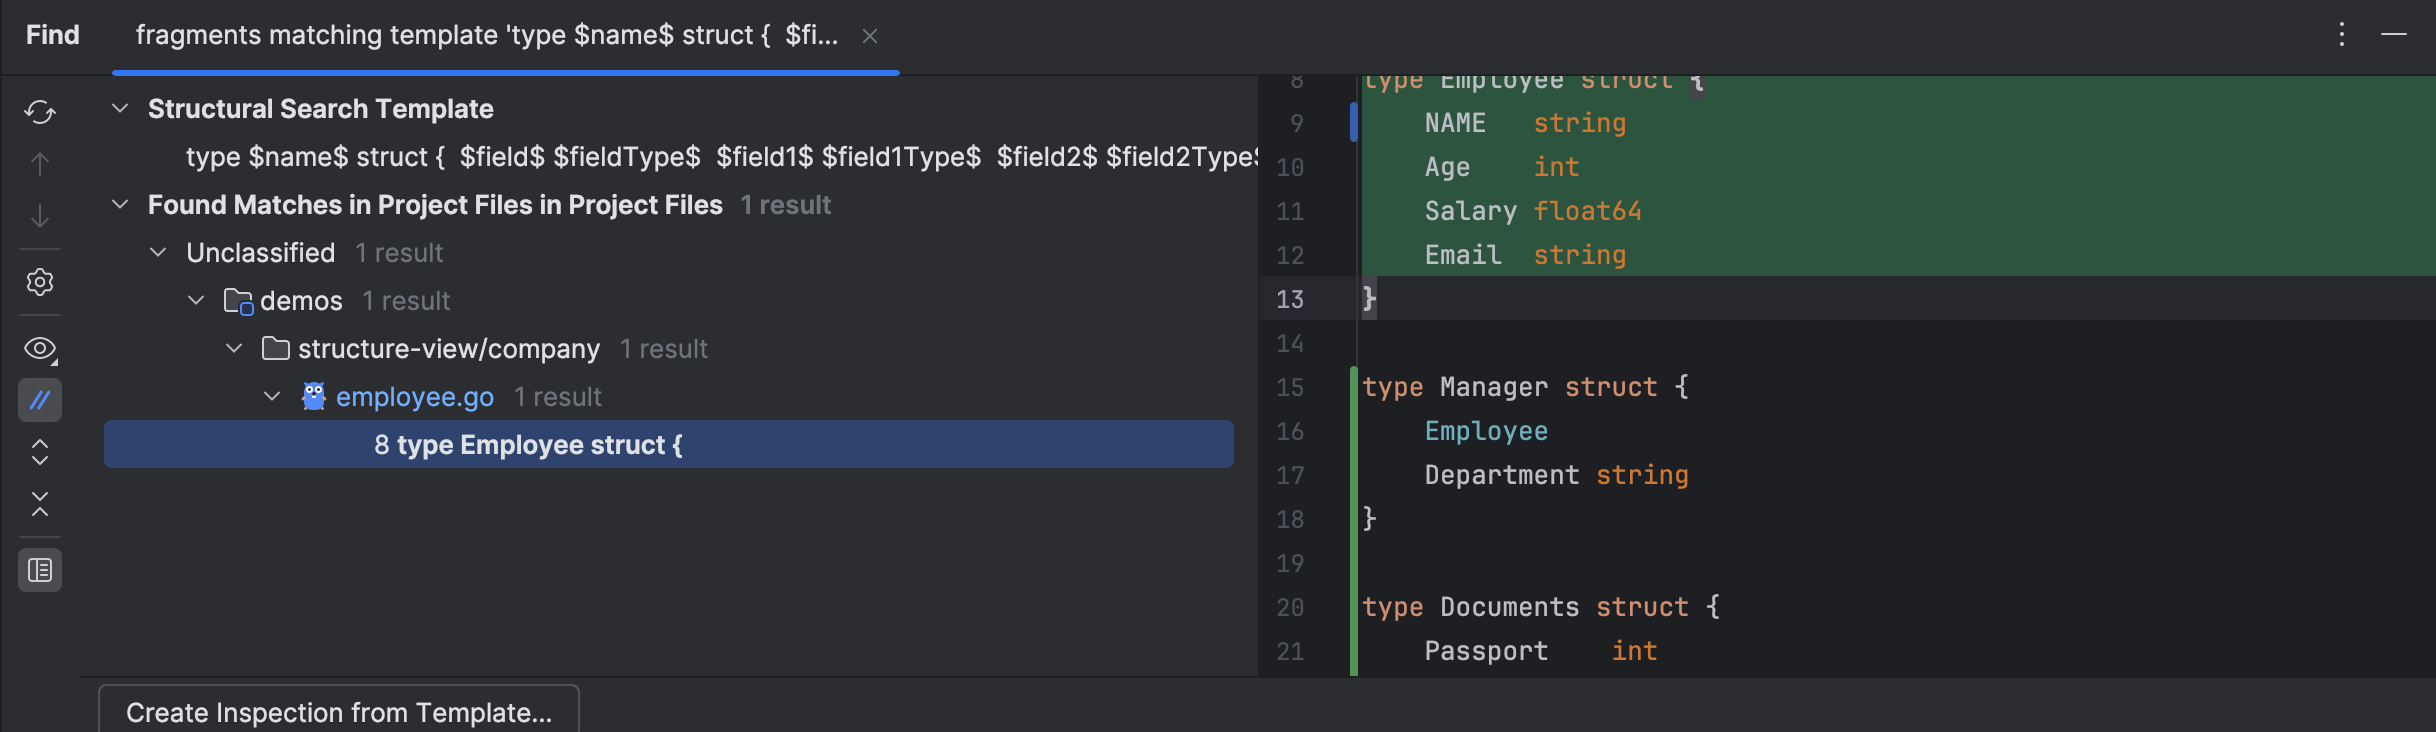Click 'float64' type on Salary line

(x=1588, y=211)
